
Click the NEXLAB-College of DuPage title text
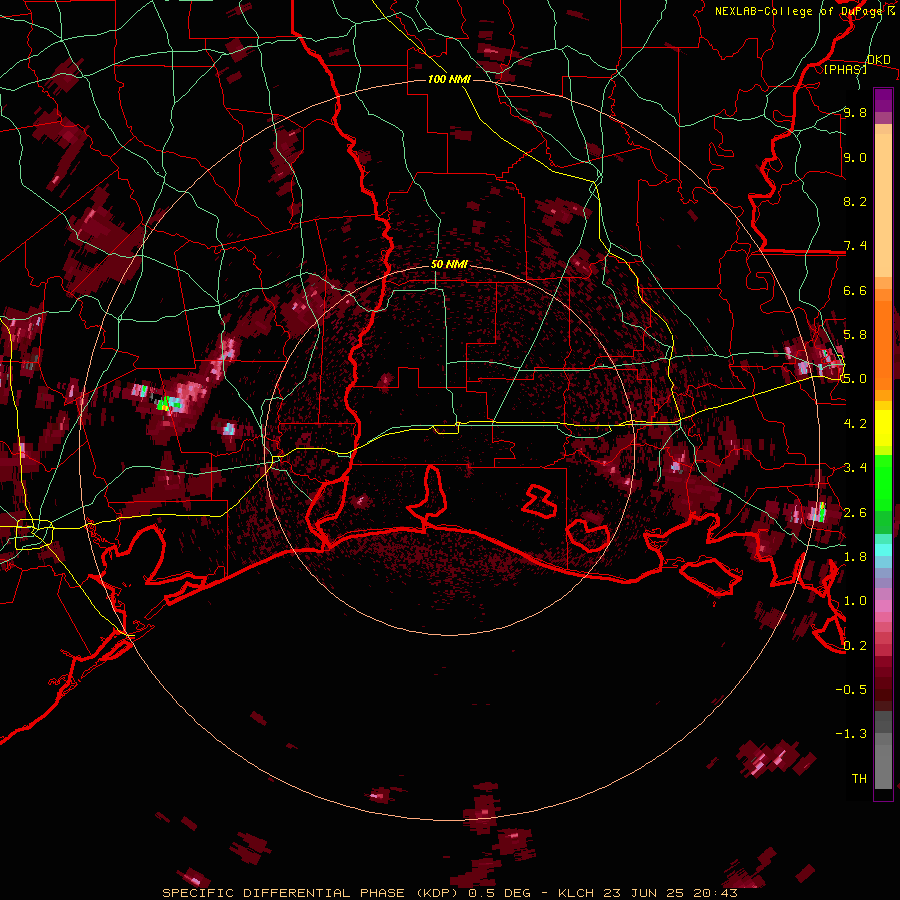coord(799,11)
